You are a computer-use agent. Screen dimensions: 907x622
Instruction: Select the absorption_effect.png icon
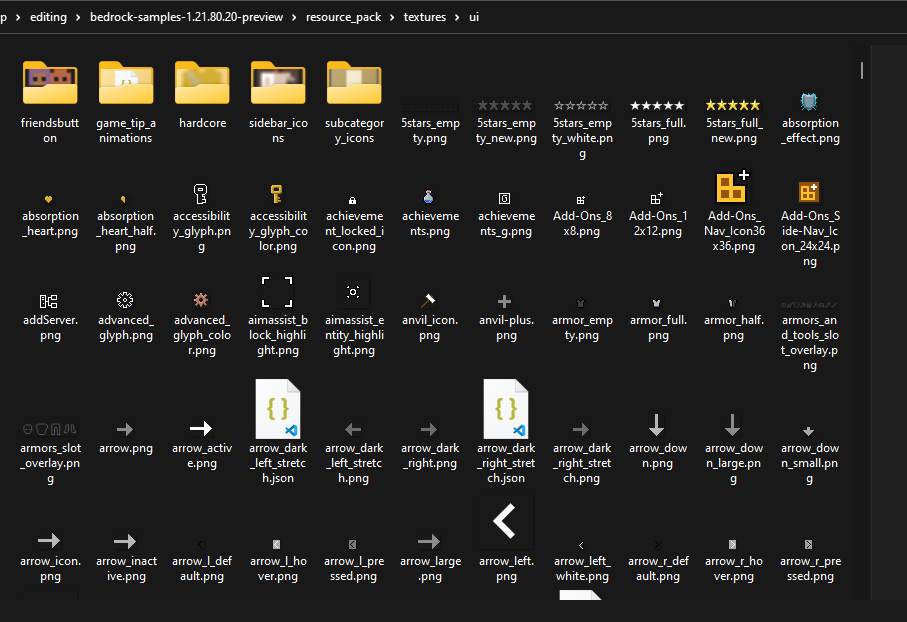coord(809,103)
